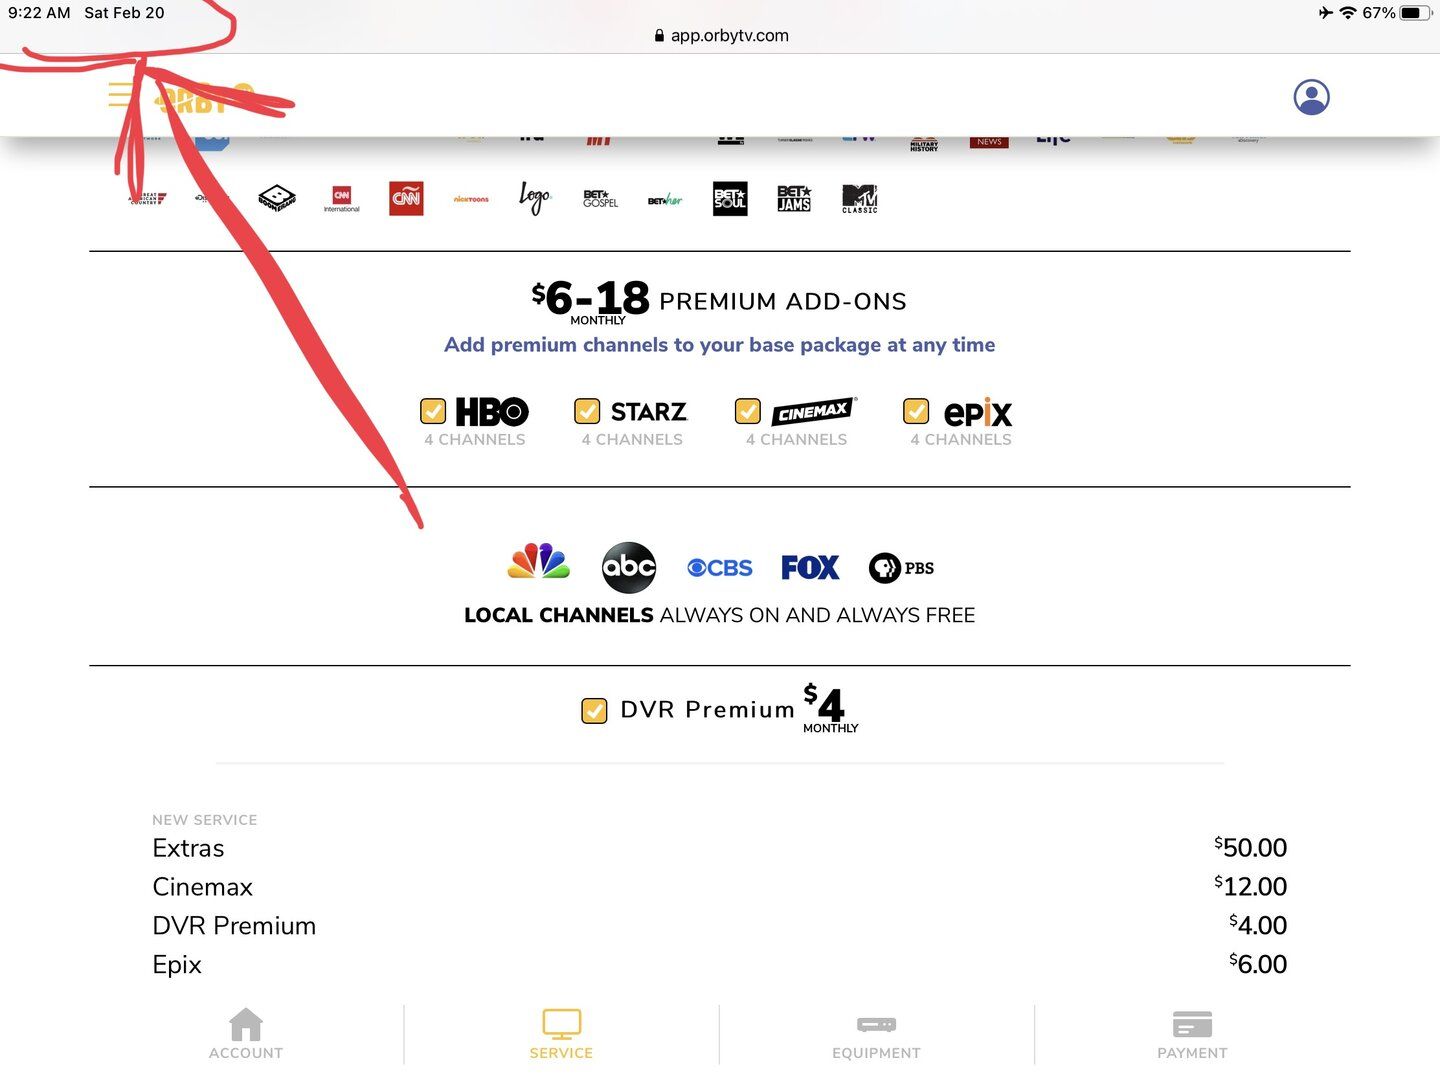Click the BET Gospel logo

tap(600, 198)
